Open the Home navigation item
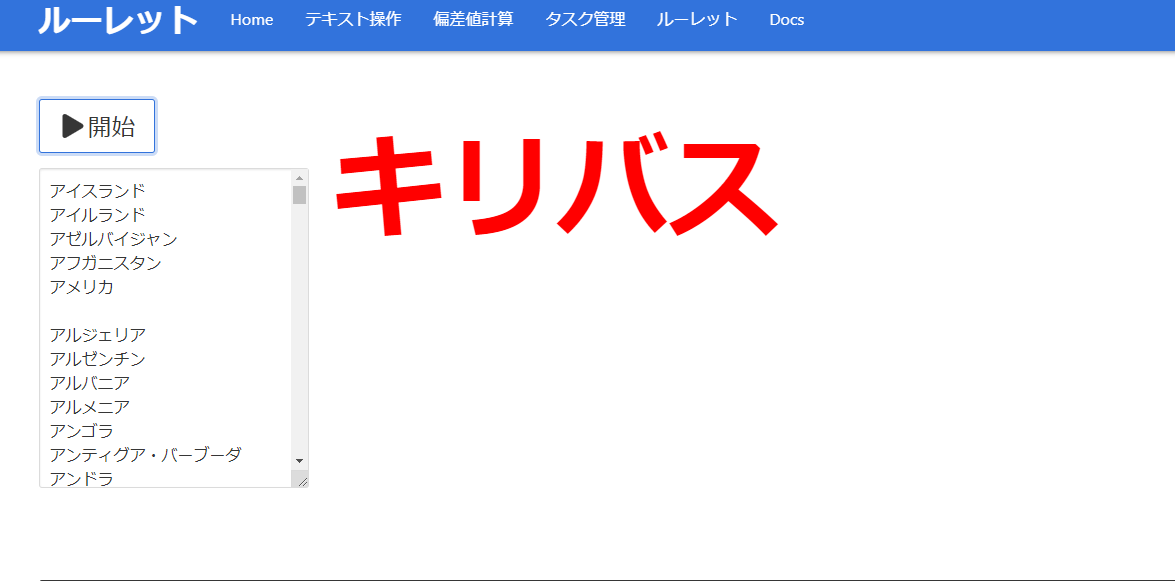Screen dimensions: 1175x581 coord(251,19)
